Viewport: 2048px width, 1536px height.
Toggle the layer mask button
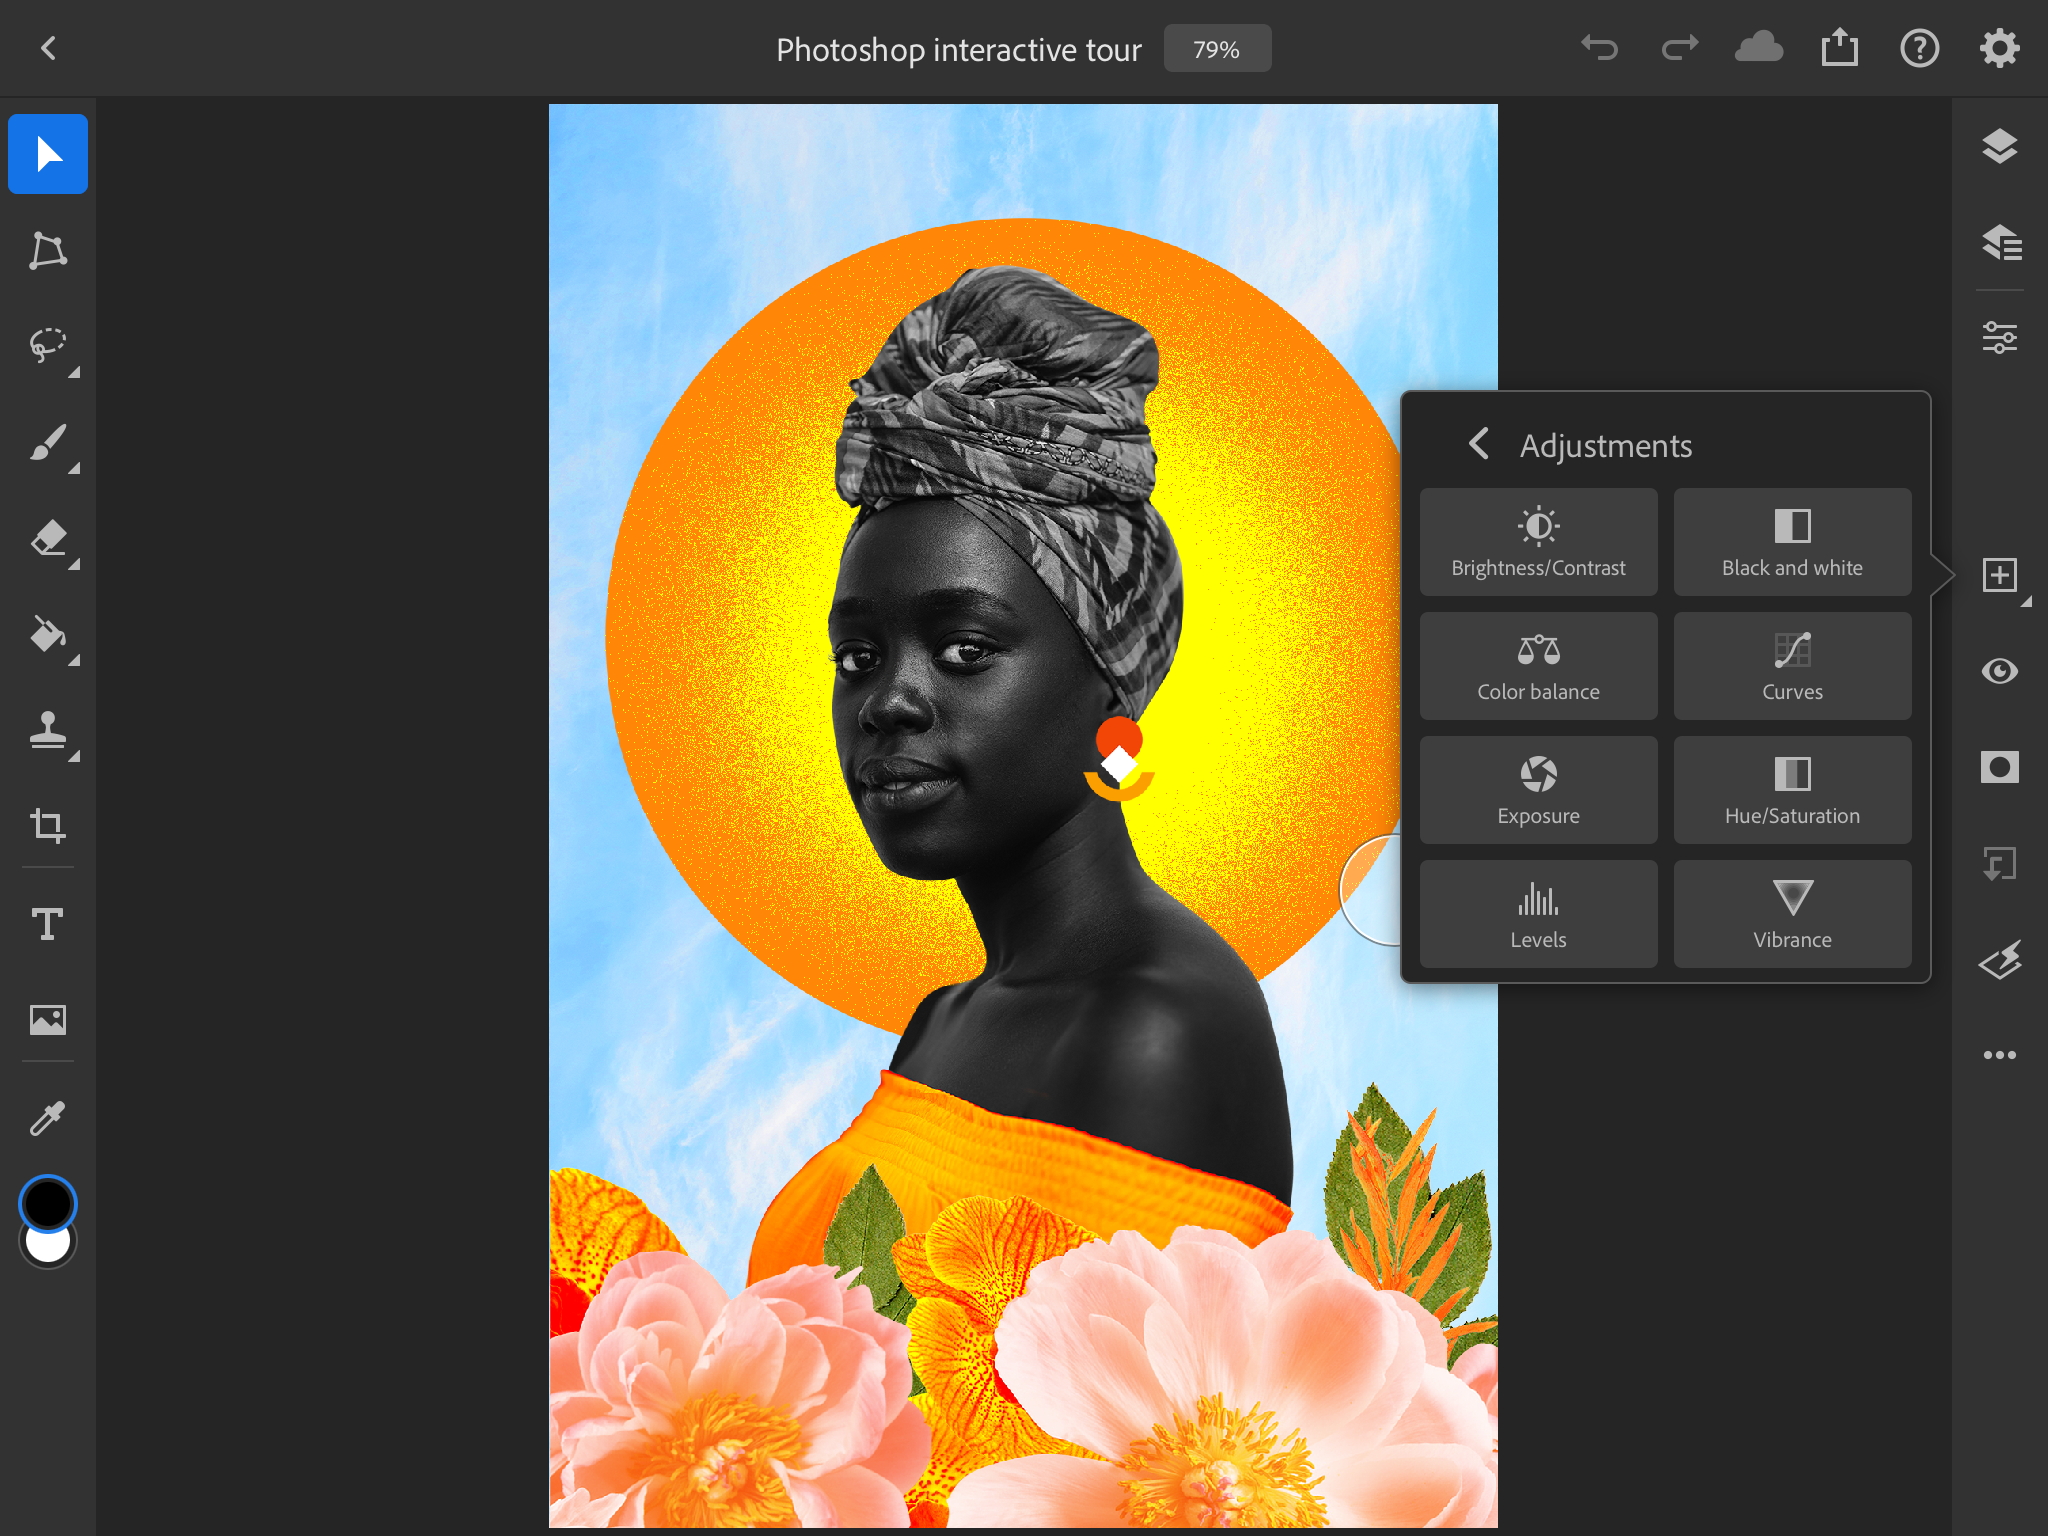click(1999, 767)
